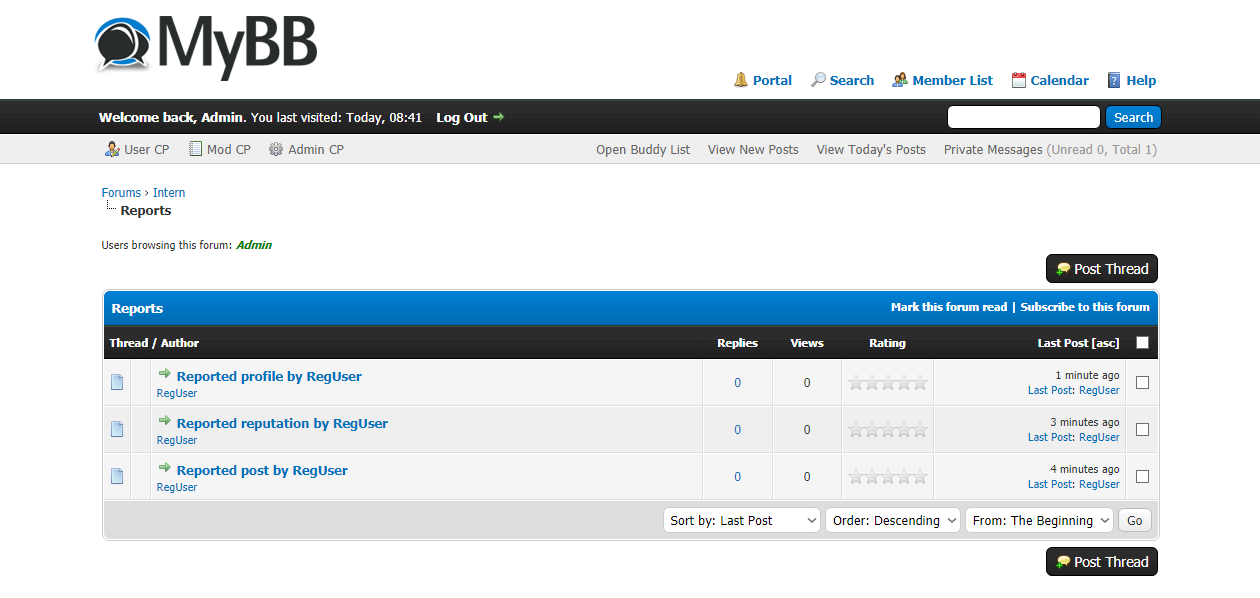The width and height of the screenshot is (1260, 598).
Task: Click the User CP person icon
Action: 112,149
